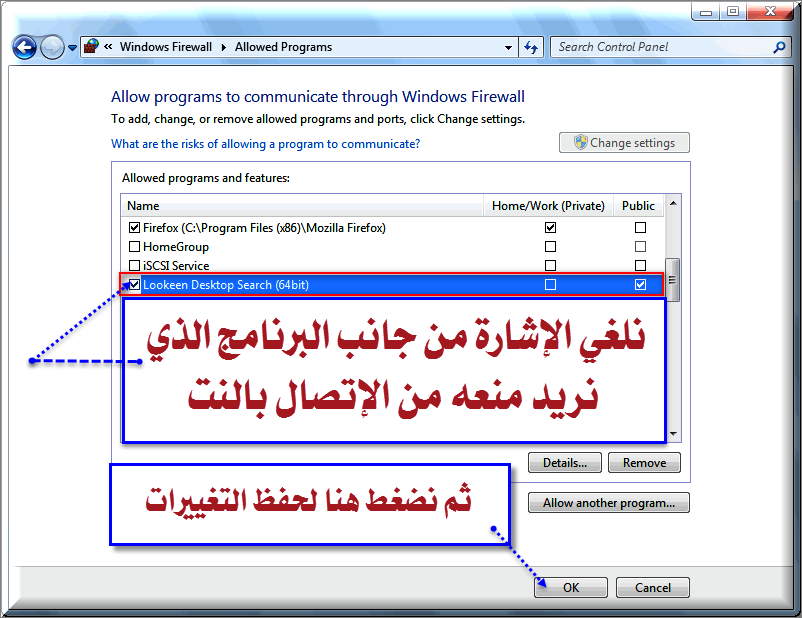Open the risks of allowing a program link
The width and height of the screenshot is (802, 618).
(265, 144)
